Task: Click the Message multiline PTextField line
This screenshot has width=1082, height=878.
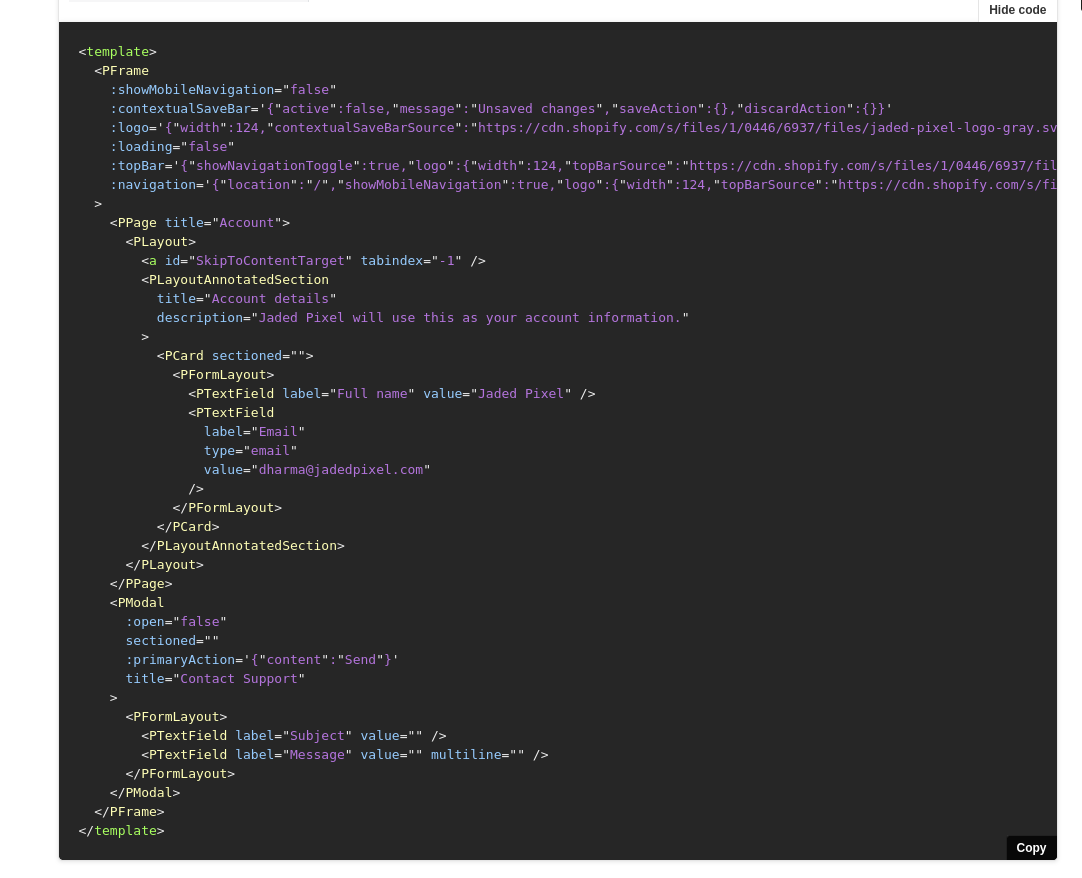Action: (344, 754)
